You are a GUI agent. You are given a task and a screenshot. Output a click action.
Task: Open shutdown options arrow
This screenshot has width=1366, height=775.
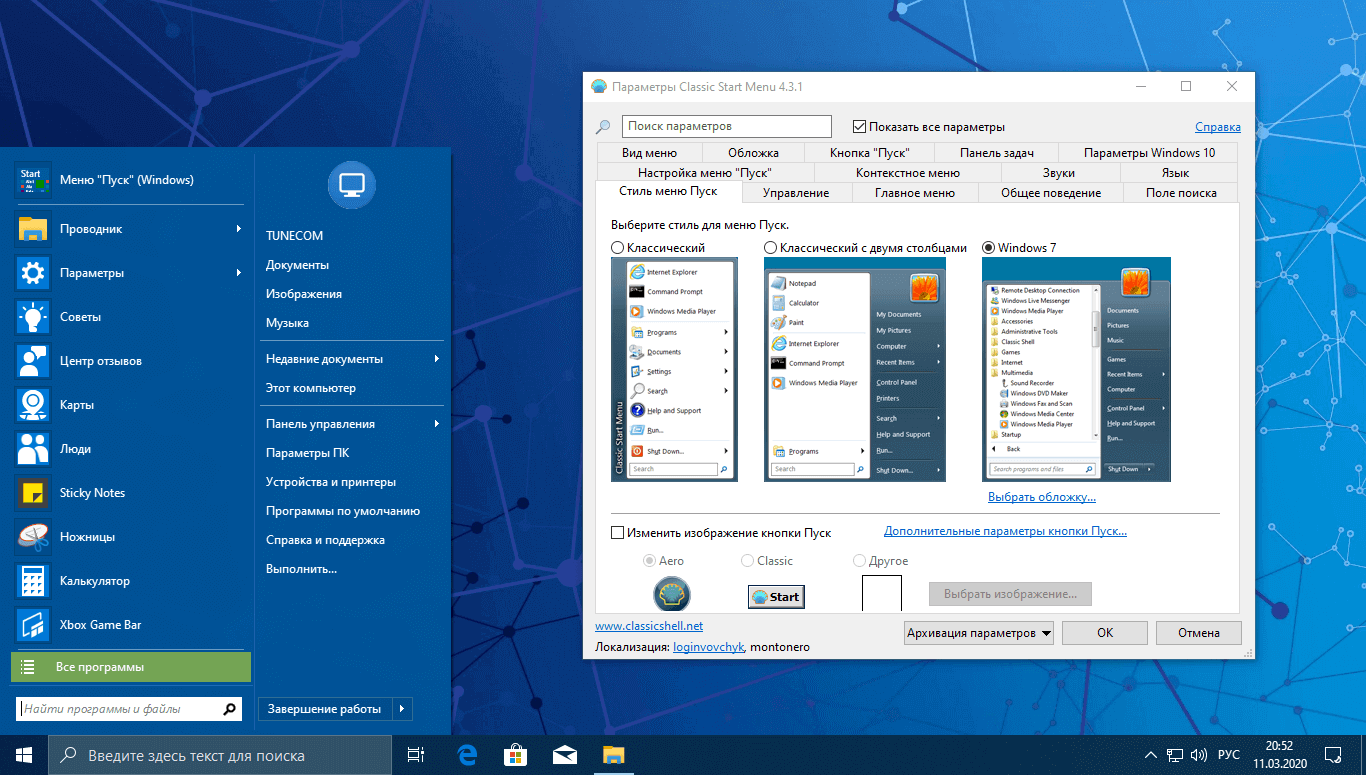pos(402,709)
